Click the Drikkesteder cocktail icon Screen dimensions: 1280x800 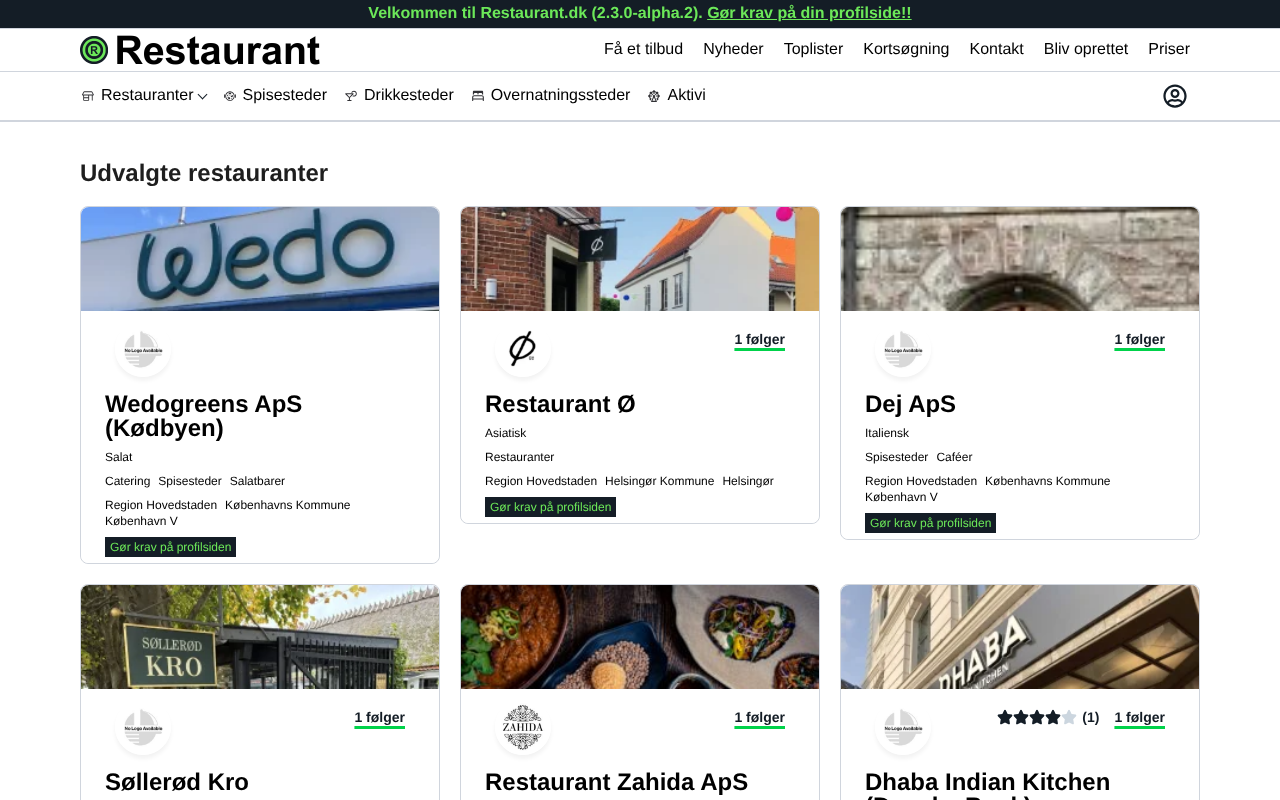[351, 96]
